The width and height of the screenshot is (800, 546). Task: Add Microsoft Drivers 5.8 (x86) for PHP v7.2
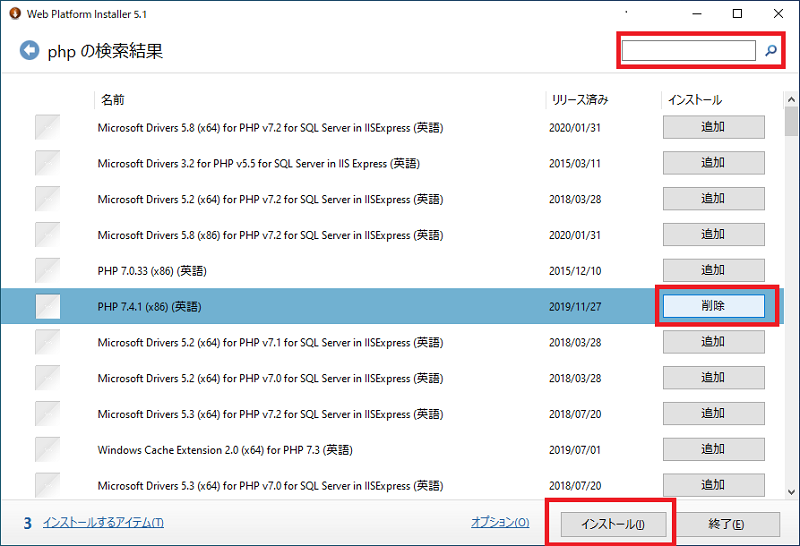pos(713,234)
